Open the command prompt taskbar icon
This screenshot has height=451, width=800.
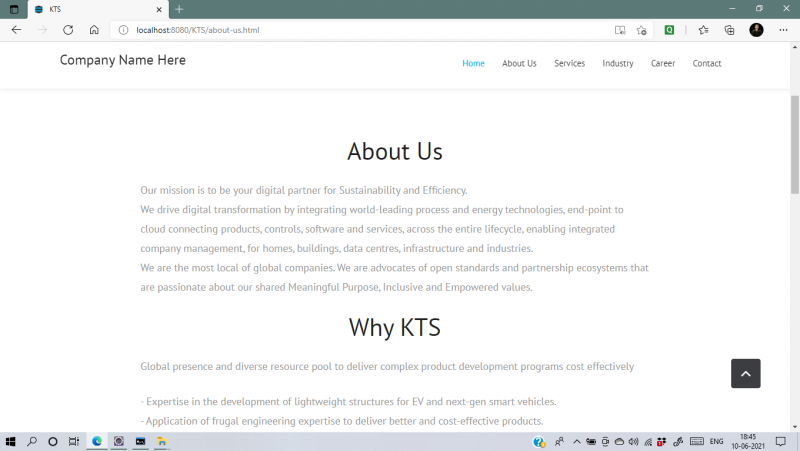[x=140, y=441]
